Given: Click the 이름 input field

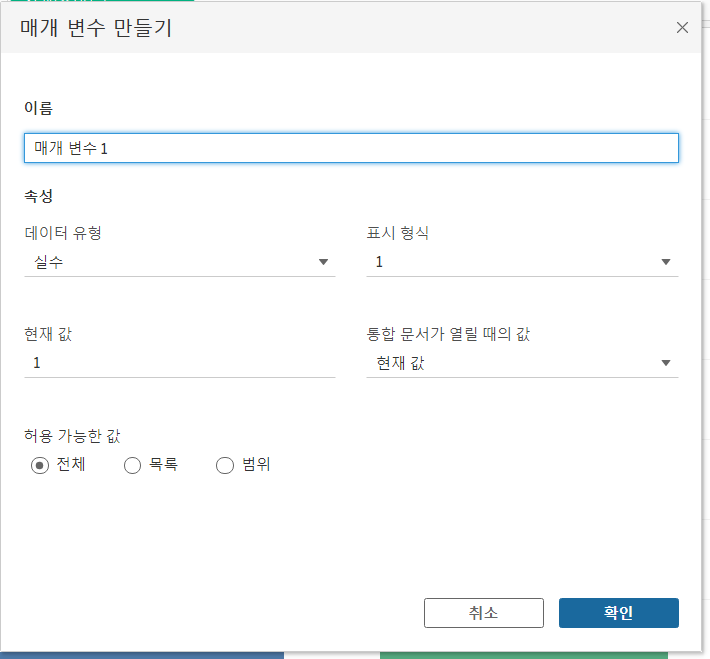Looking at the screenshot, I should 351,148.
